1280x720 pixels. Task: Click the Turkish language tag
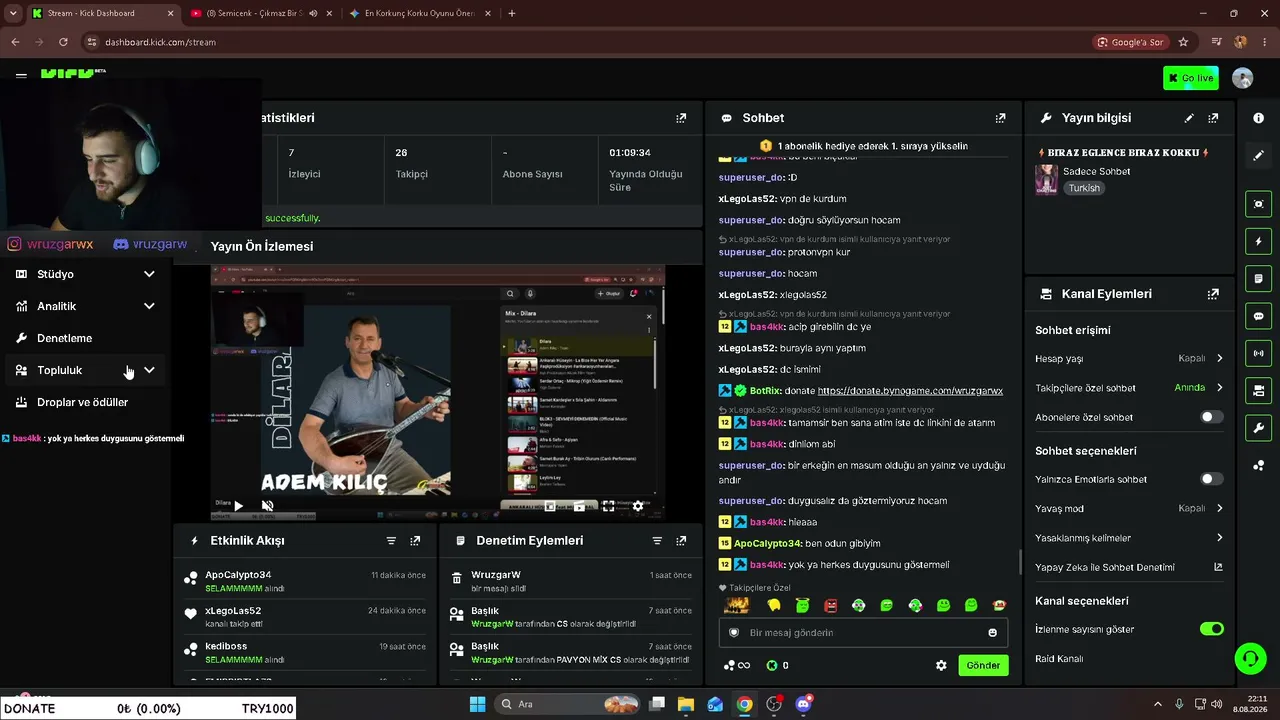coord(1083,188)
